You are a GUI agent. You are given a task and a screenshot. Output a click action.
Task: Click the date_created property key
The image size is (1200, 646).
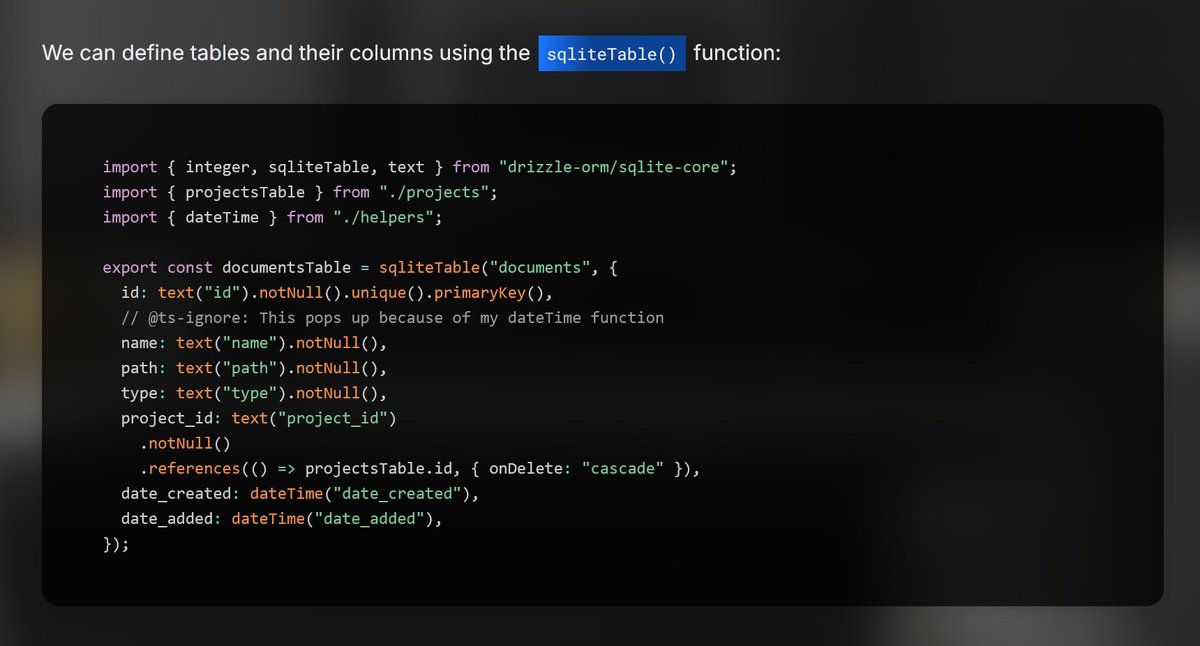pyautogui.click(x=176, y=494)
